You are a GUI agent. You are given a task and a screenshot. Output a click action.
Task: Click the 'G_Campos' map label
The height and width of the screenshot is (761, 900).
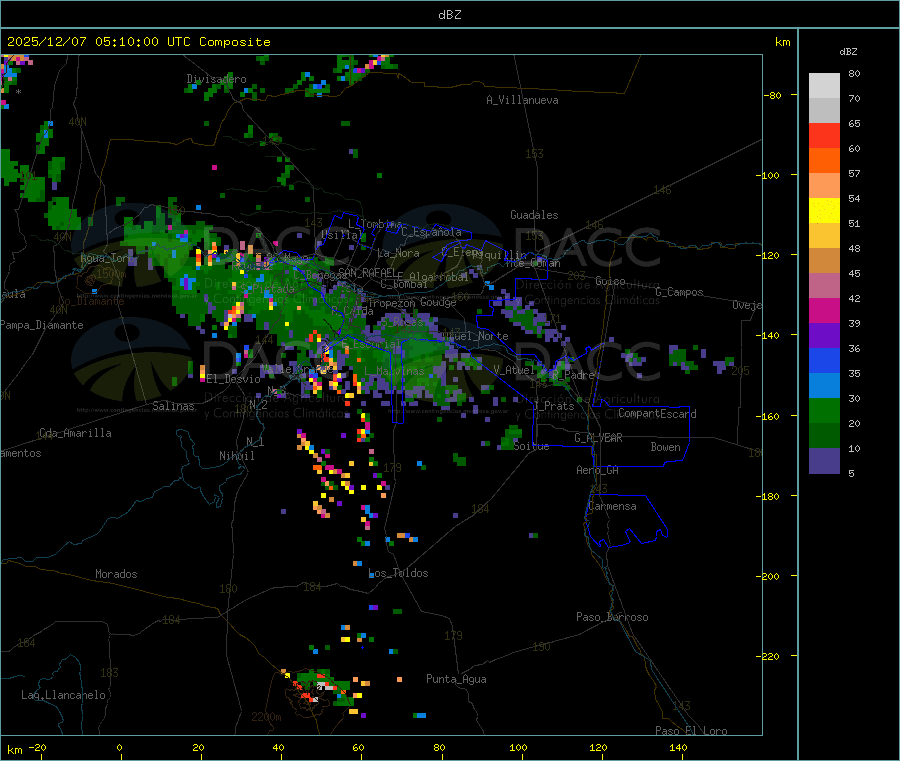click(679, 292)
